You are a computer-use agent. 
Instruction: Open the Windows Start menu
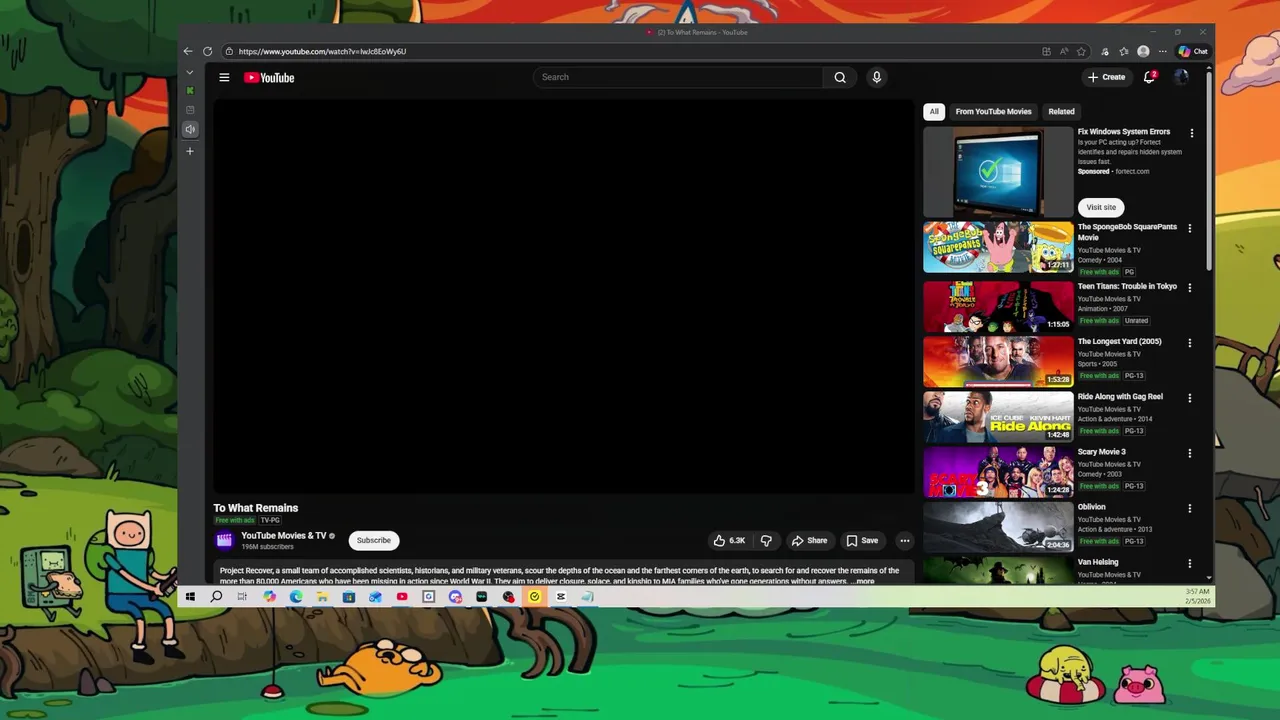pyautogui.click(x=190, y=597)
